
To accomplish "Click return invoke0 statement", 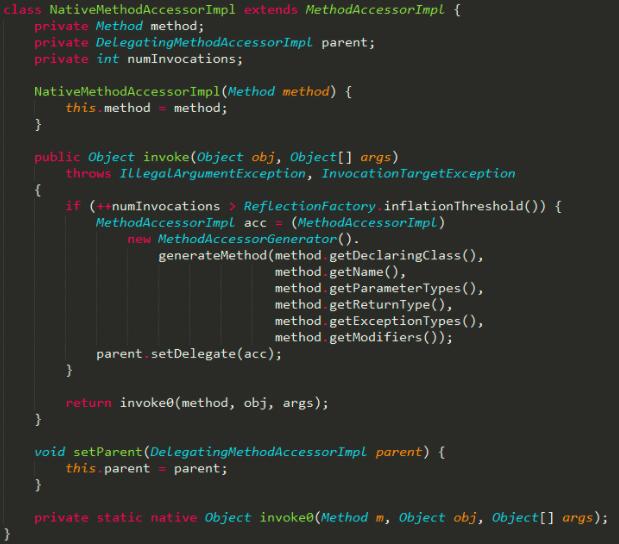I will (x=197, y=403).
